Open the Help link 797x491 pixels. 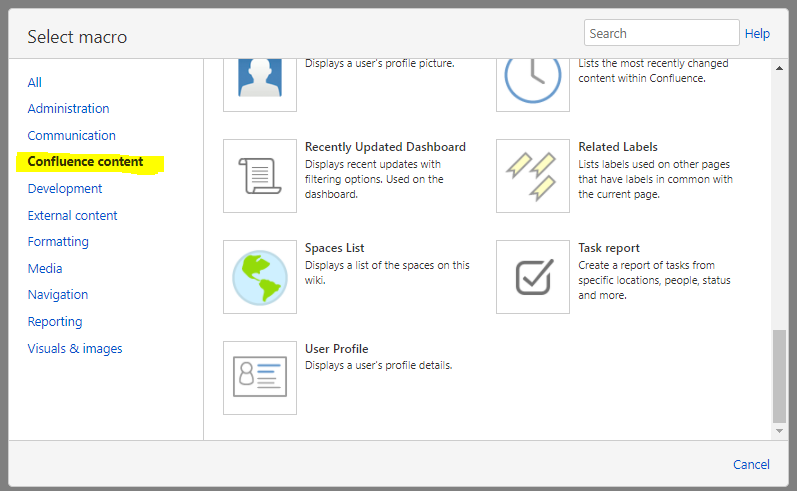point(757,34)
